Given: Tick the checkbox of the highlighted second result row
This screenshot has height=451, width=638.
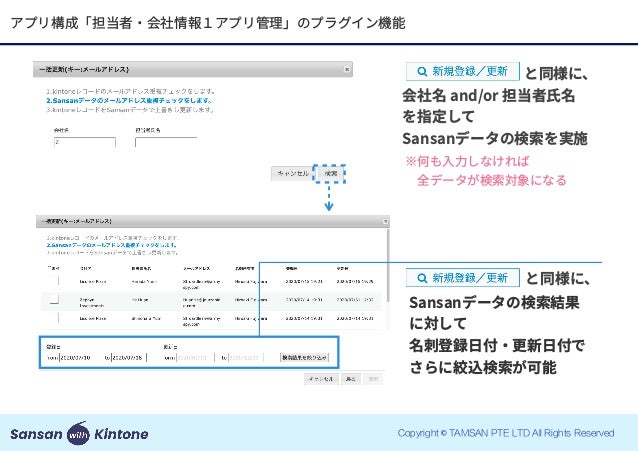Looking at the screenshot, I should point(54,300).
